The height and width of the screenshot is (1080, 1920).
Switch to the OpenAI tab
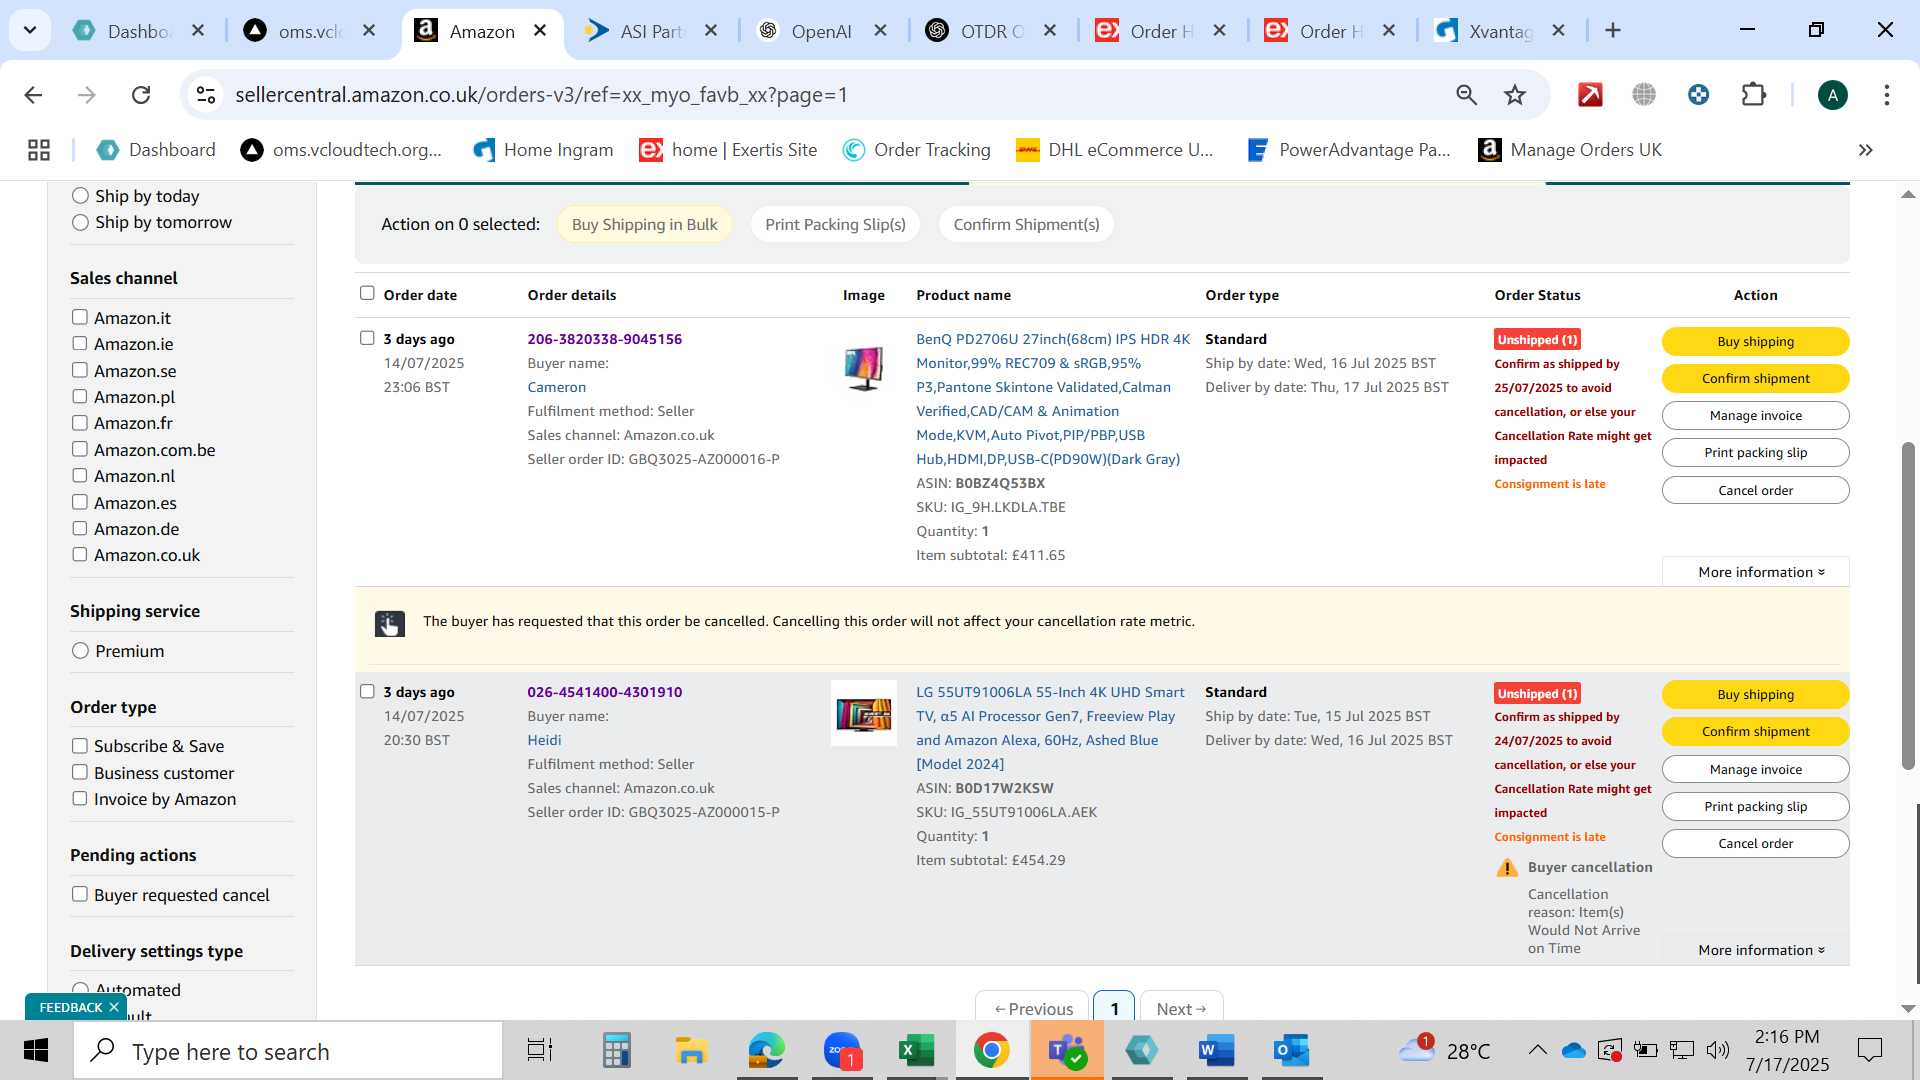[821, 31]
